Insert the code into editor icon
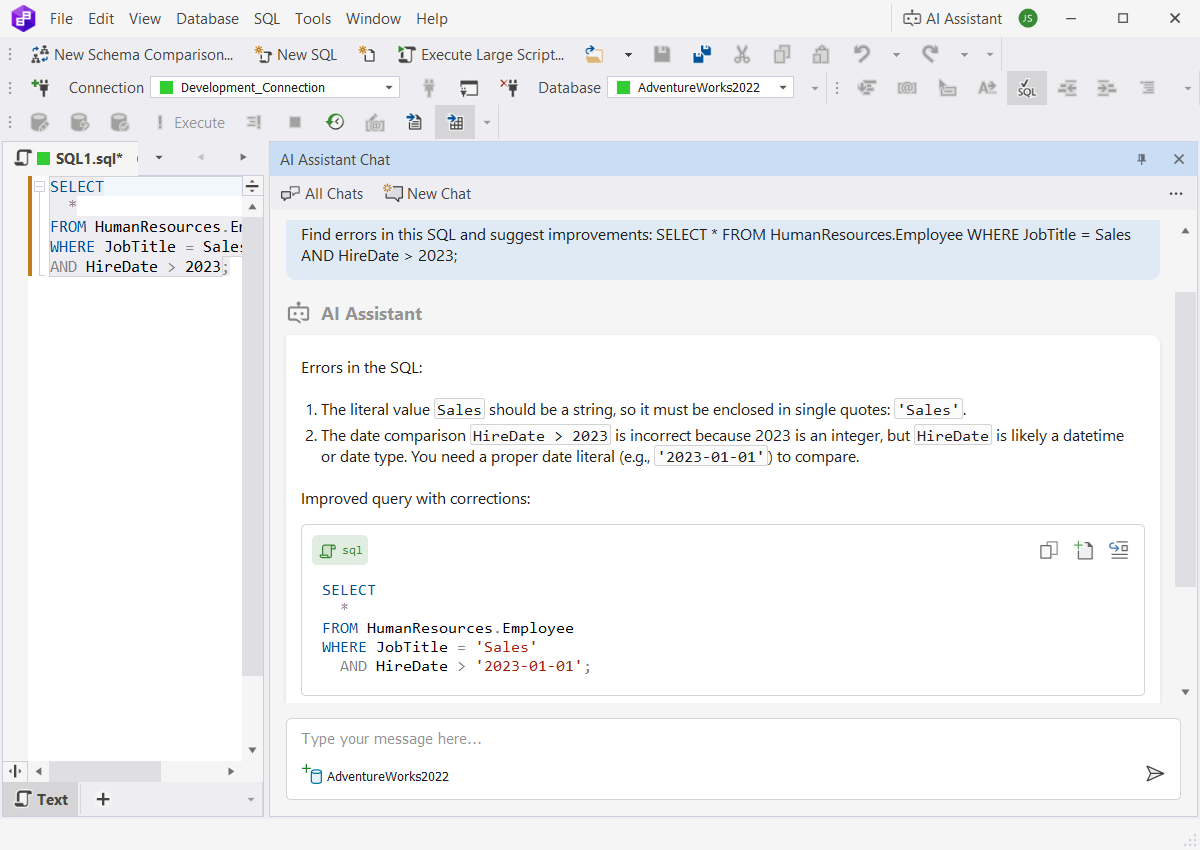Viewport: 1200px width, 850px height. (x=1119, y=550)
